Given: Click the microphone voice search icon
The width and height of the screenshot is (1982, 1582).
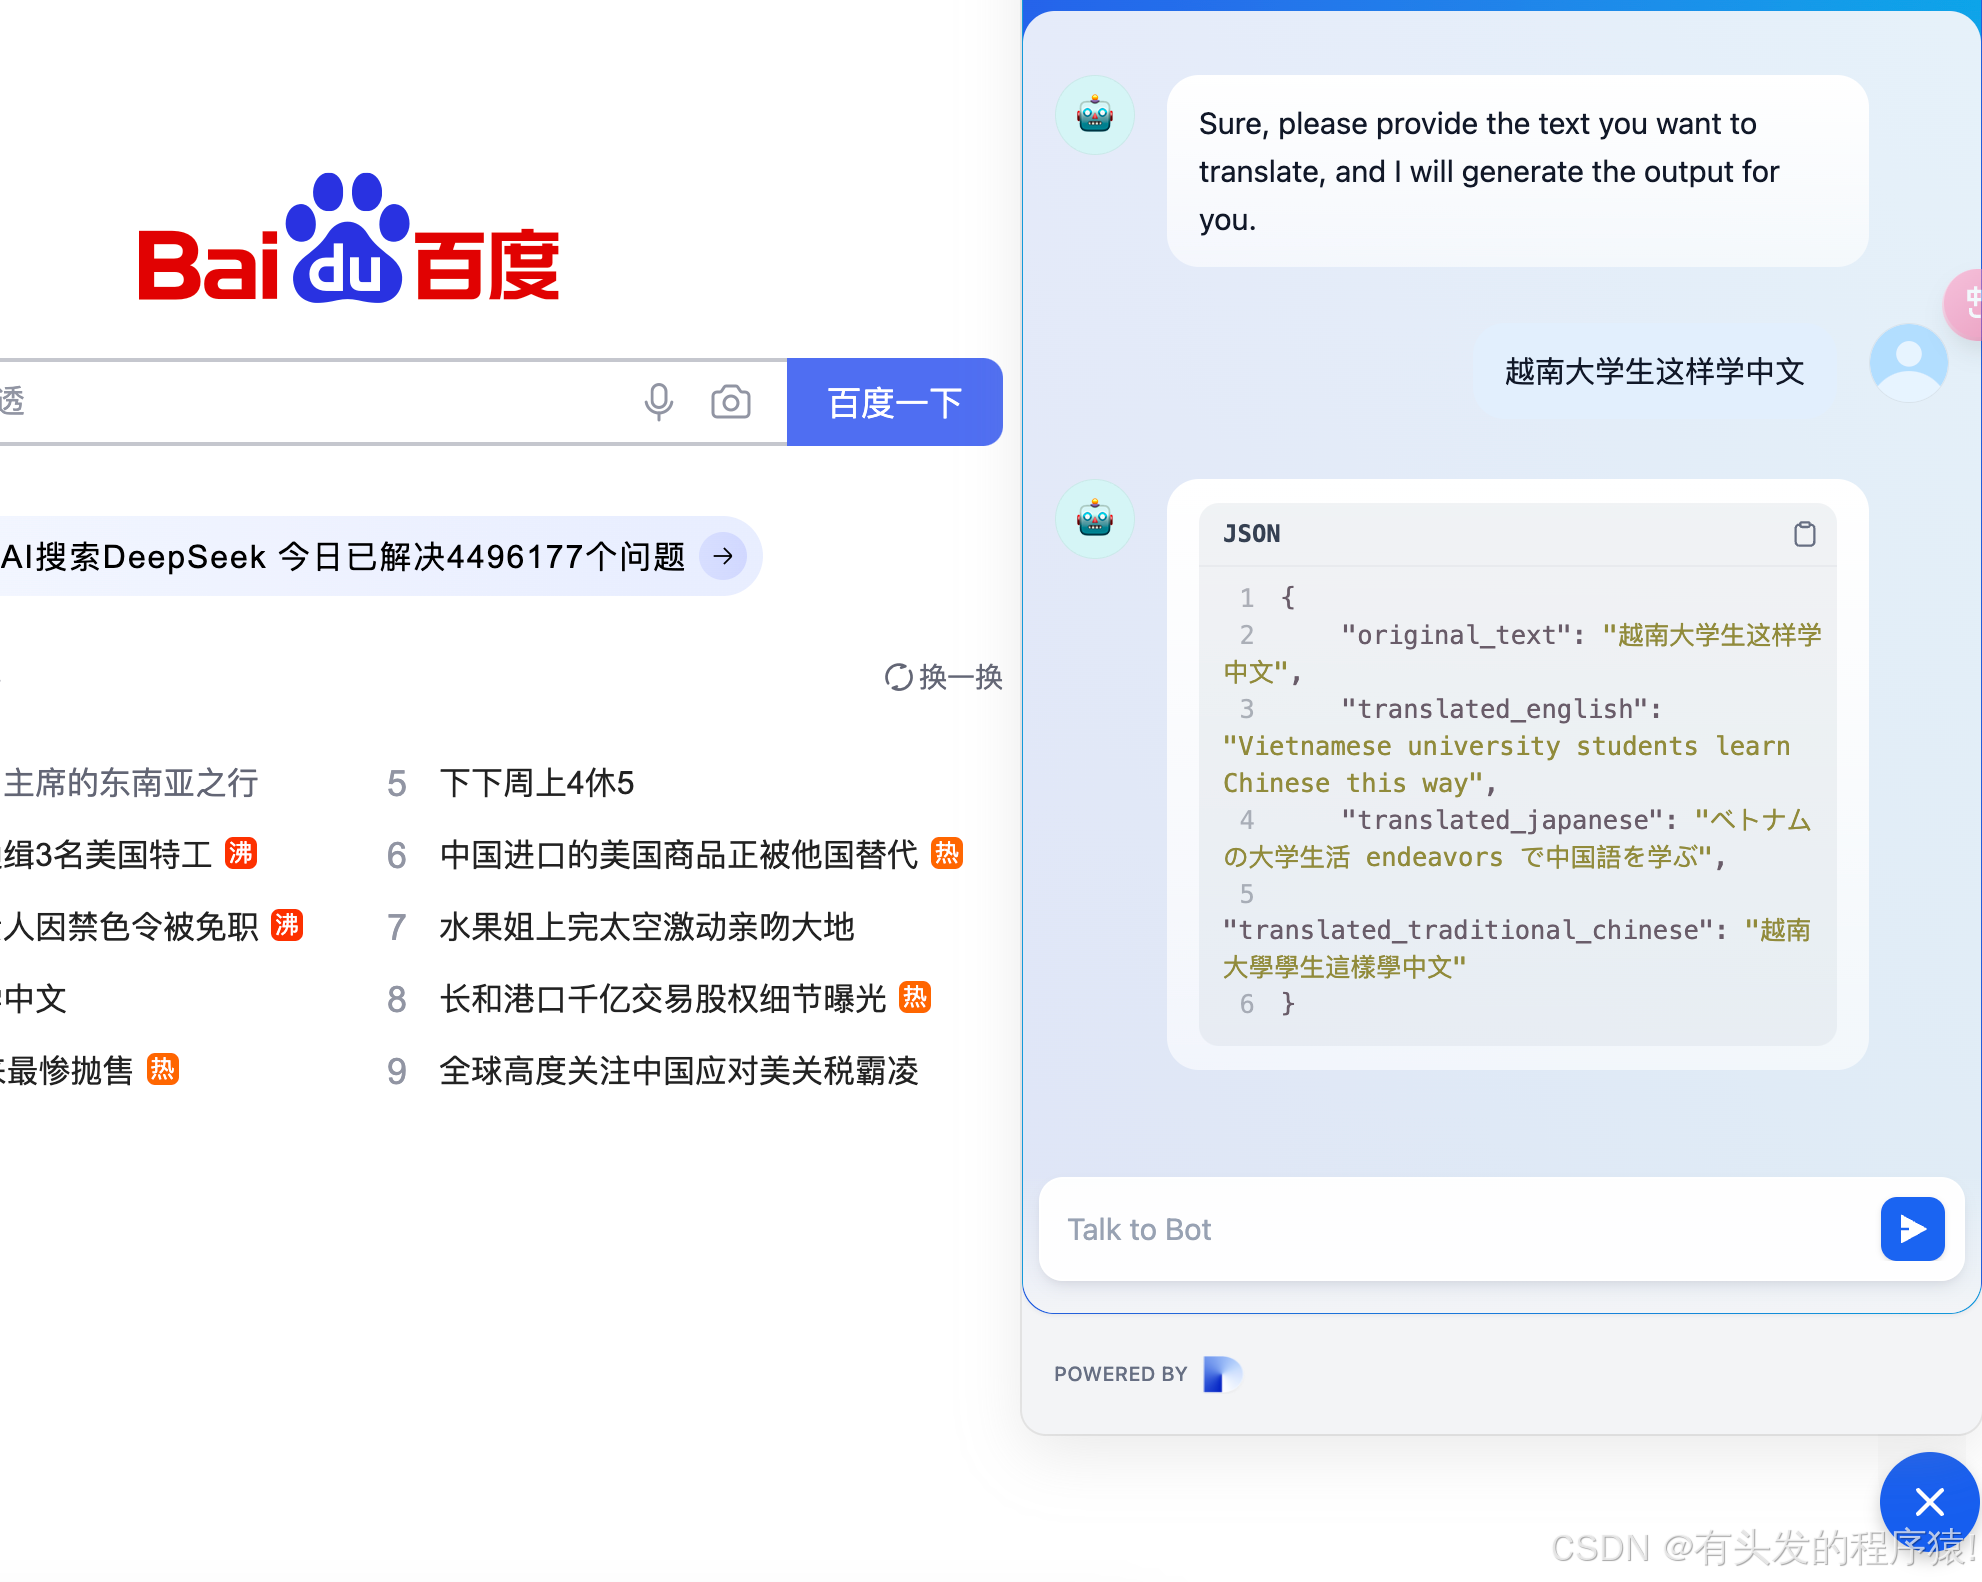Looking at the screenshot, I should [658, 402].
